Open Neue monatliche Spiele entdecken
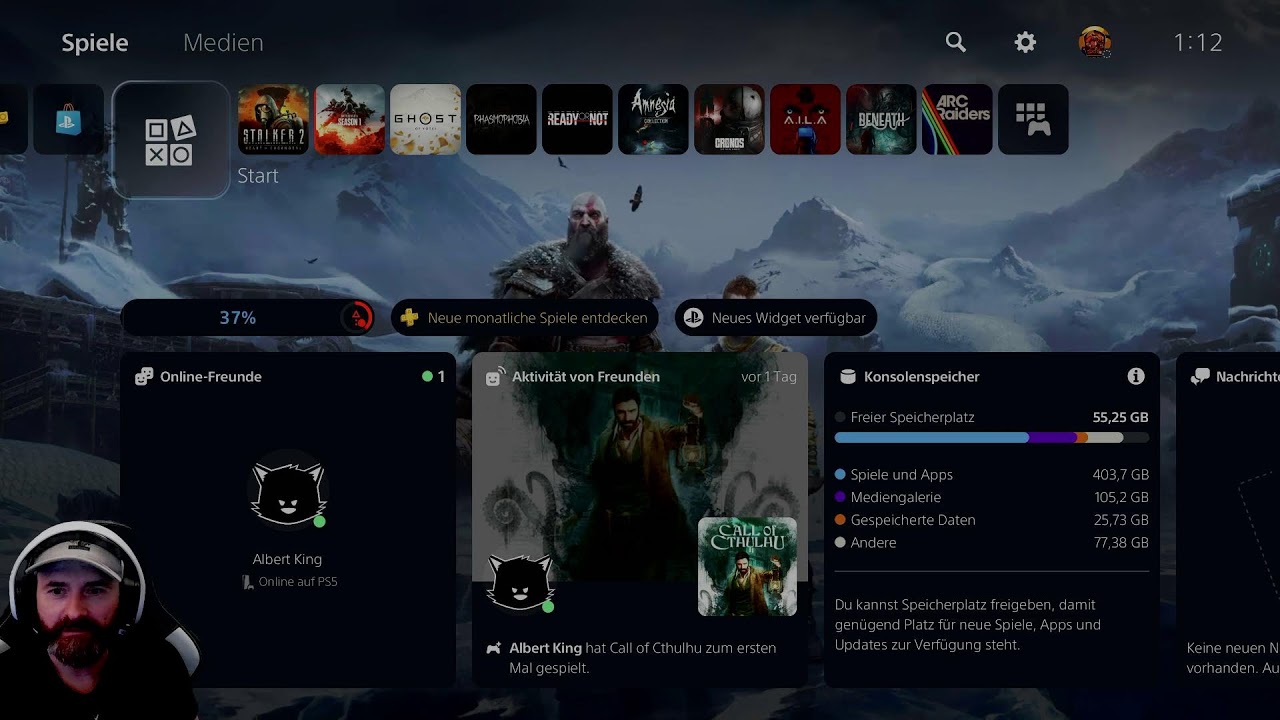 pos(525,318)
